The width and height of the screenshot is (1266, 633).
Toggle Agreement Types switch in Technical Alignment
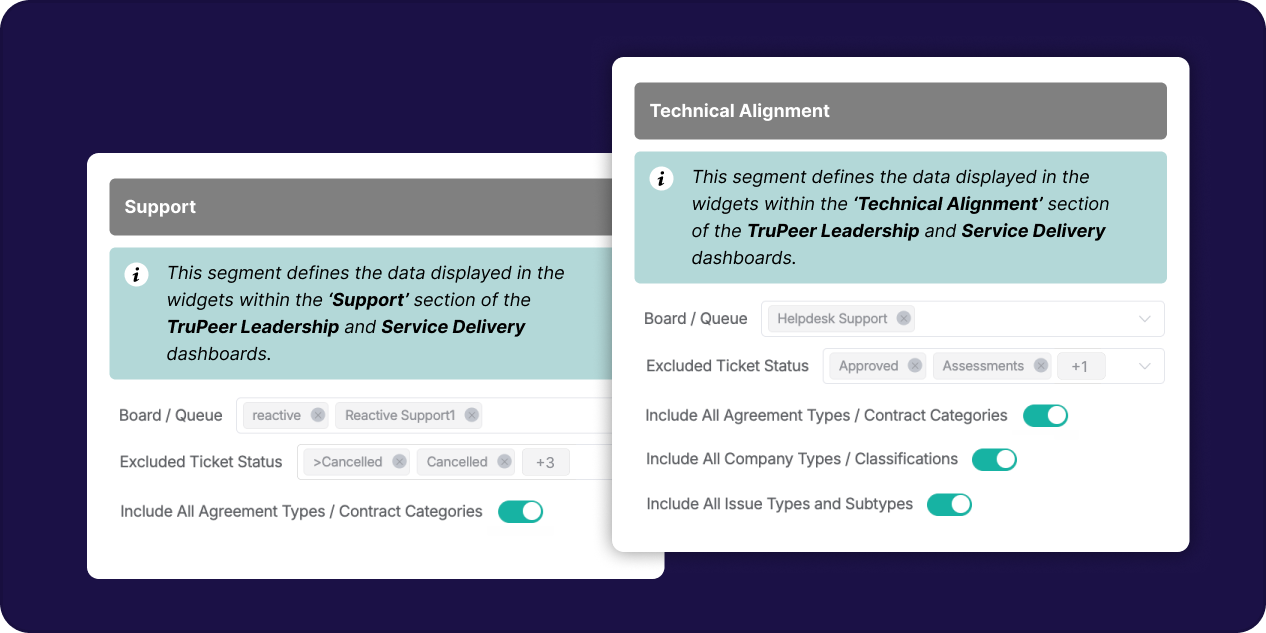click(1045, 415)
